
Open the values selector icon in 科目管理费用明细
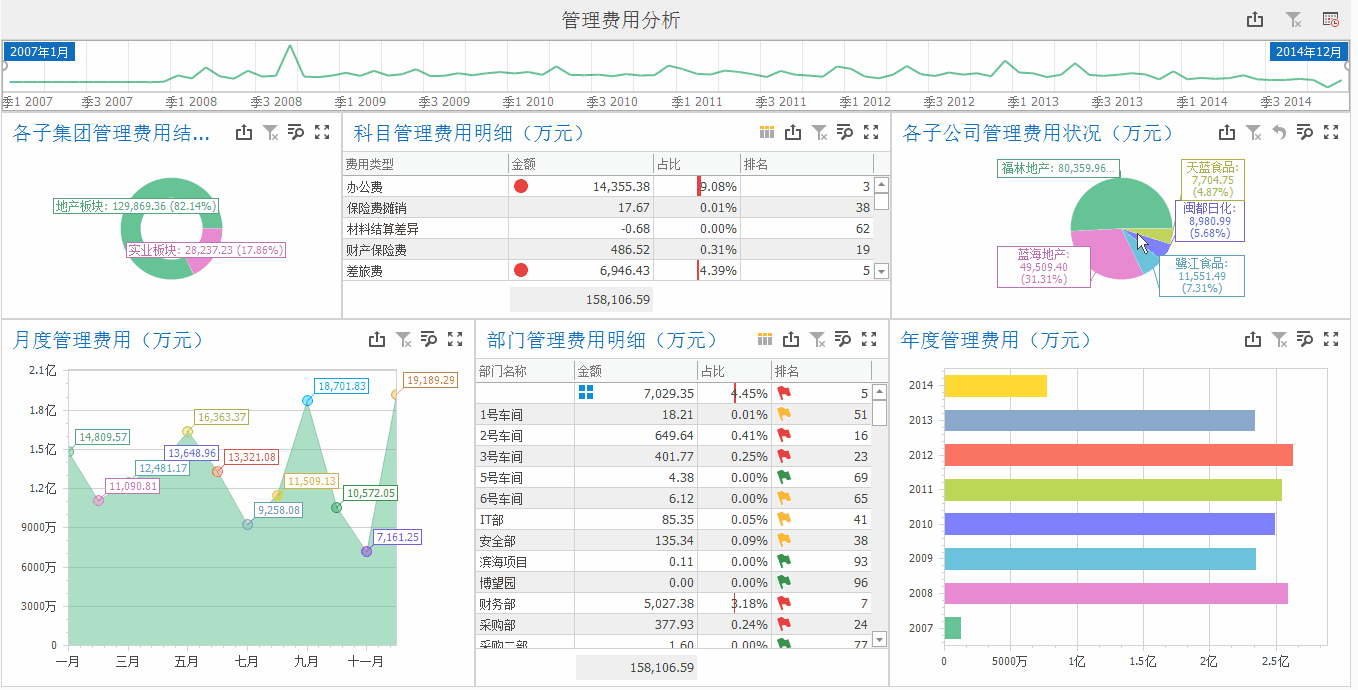pyautogui.click(x=767, y=132)
